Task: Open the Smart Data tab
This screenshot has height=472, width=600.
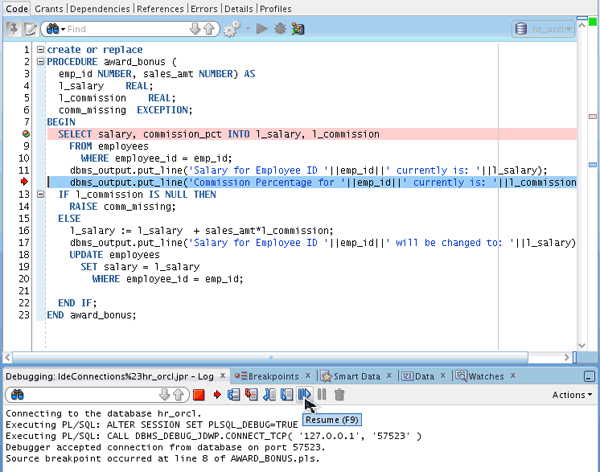Action: (x=355, y=376)
